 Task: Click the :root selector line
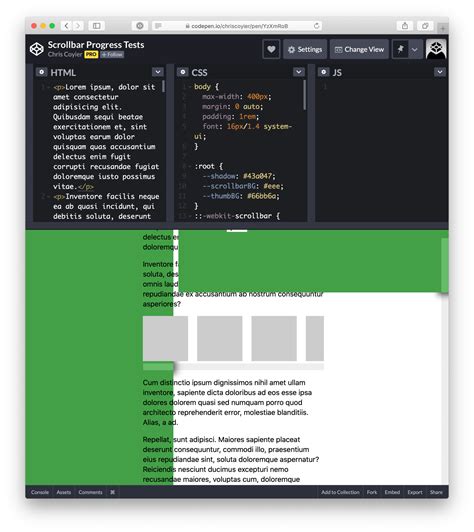209,166
